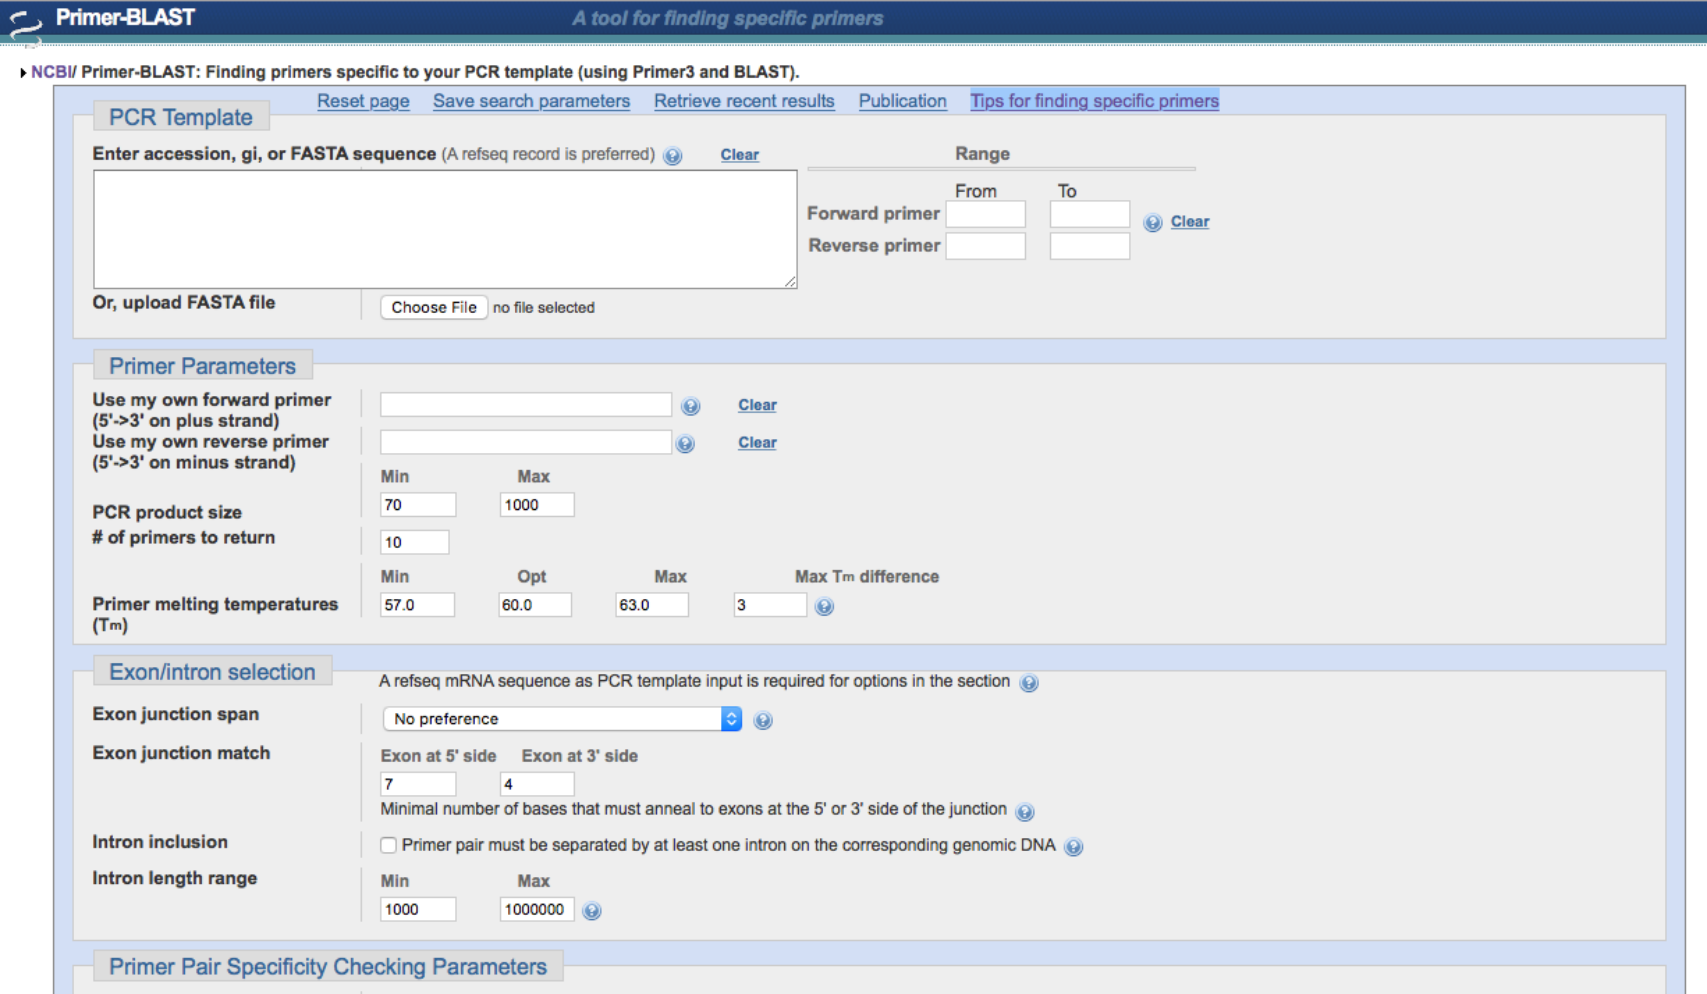Open help icon for Exon junction span
1707x994 pixels.
[763, 720]
